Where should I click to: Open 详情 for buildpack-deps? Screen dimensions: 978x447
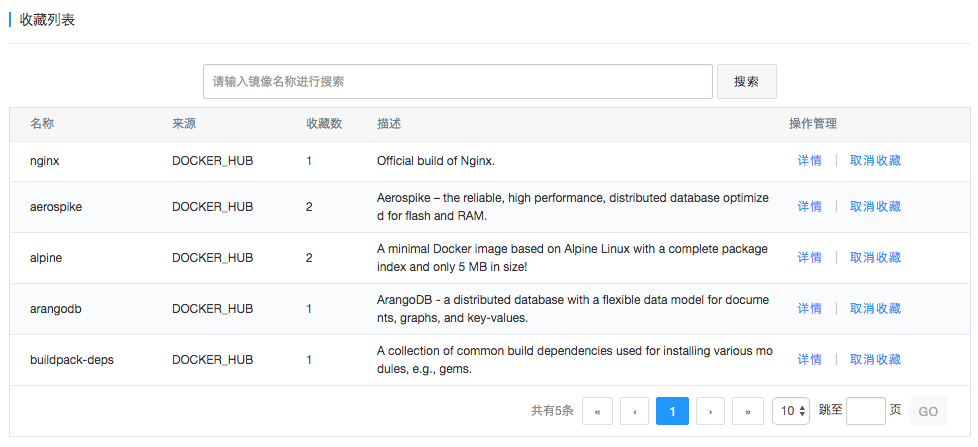point(809,359)
